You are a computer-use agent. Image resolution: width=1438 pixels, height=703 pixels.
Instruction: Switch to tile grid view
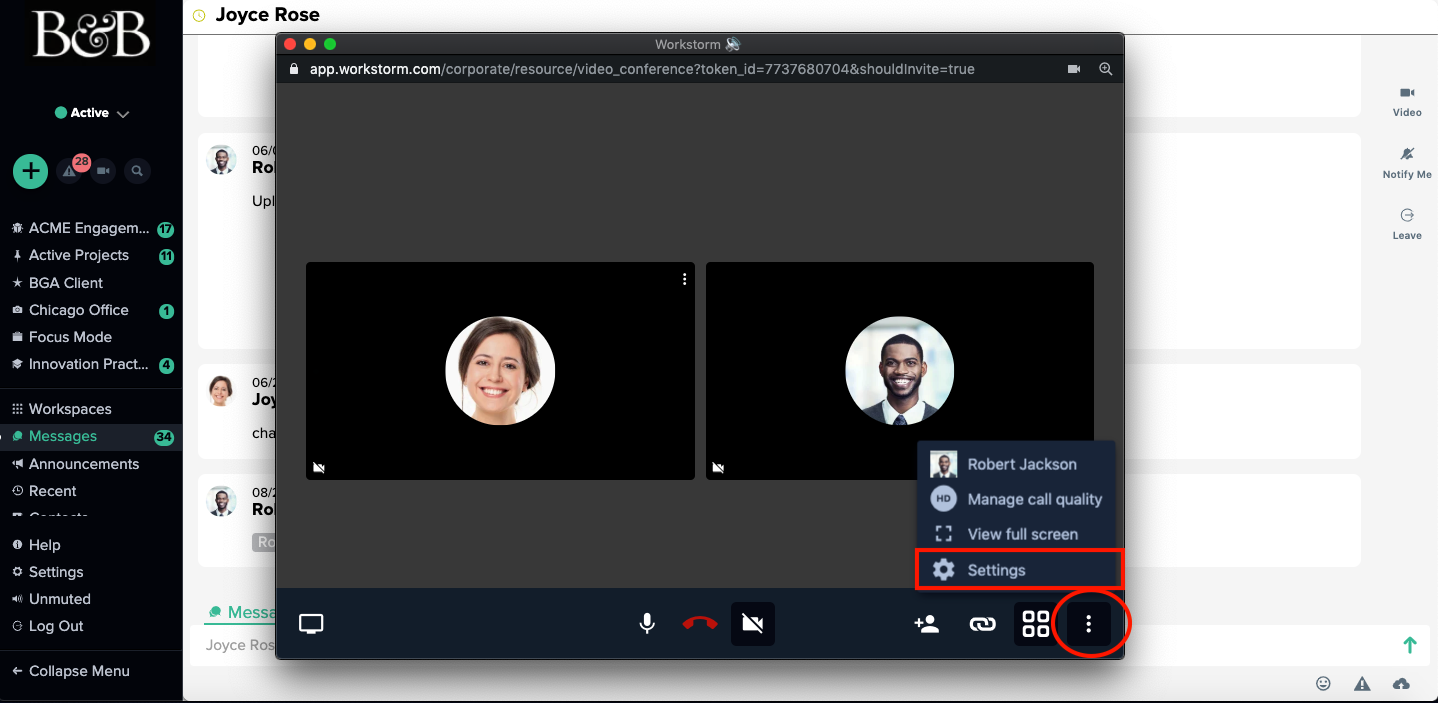coord(1036,624)
